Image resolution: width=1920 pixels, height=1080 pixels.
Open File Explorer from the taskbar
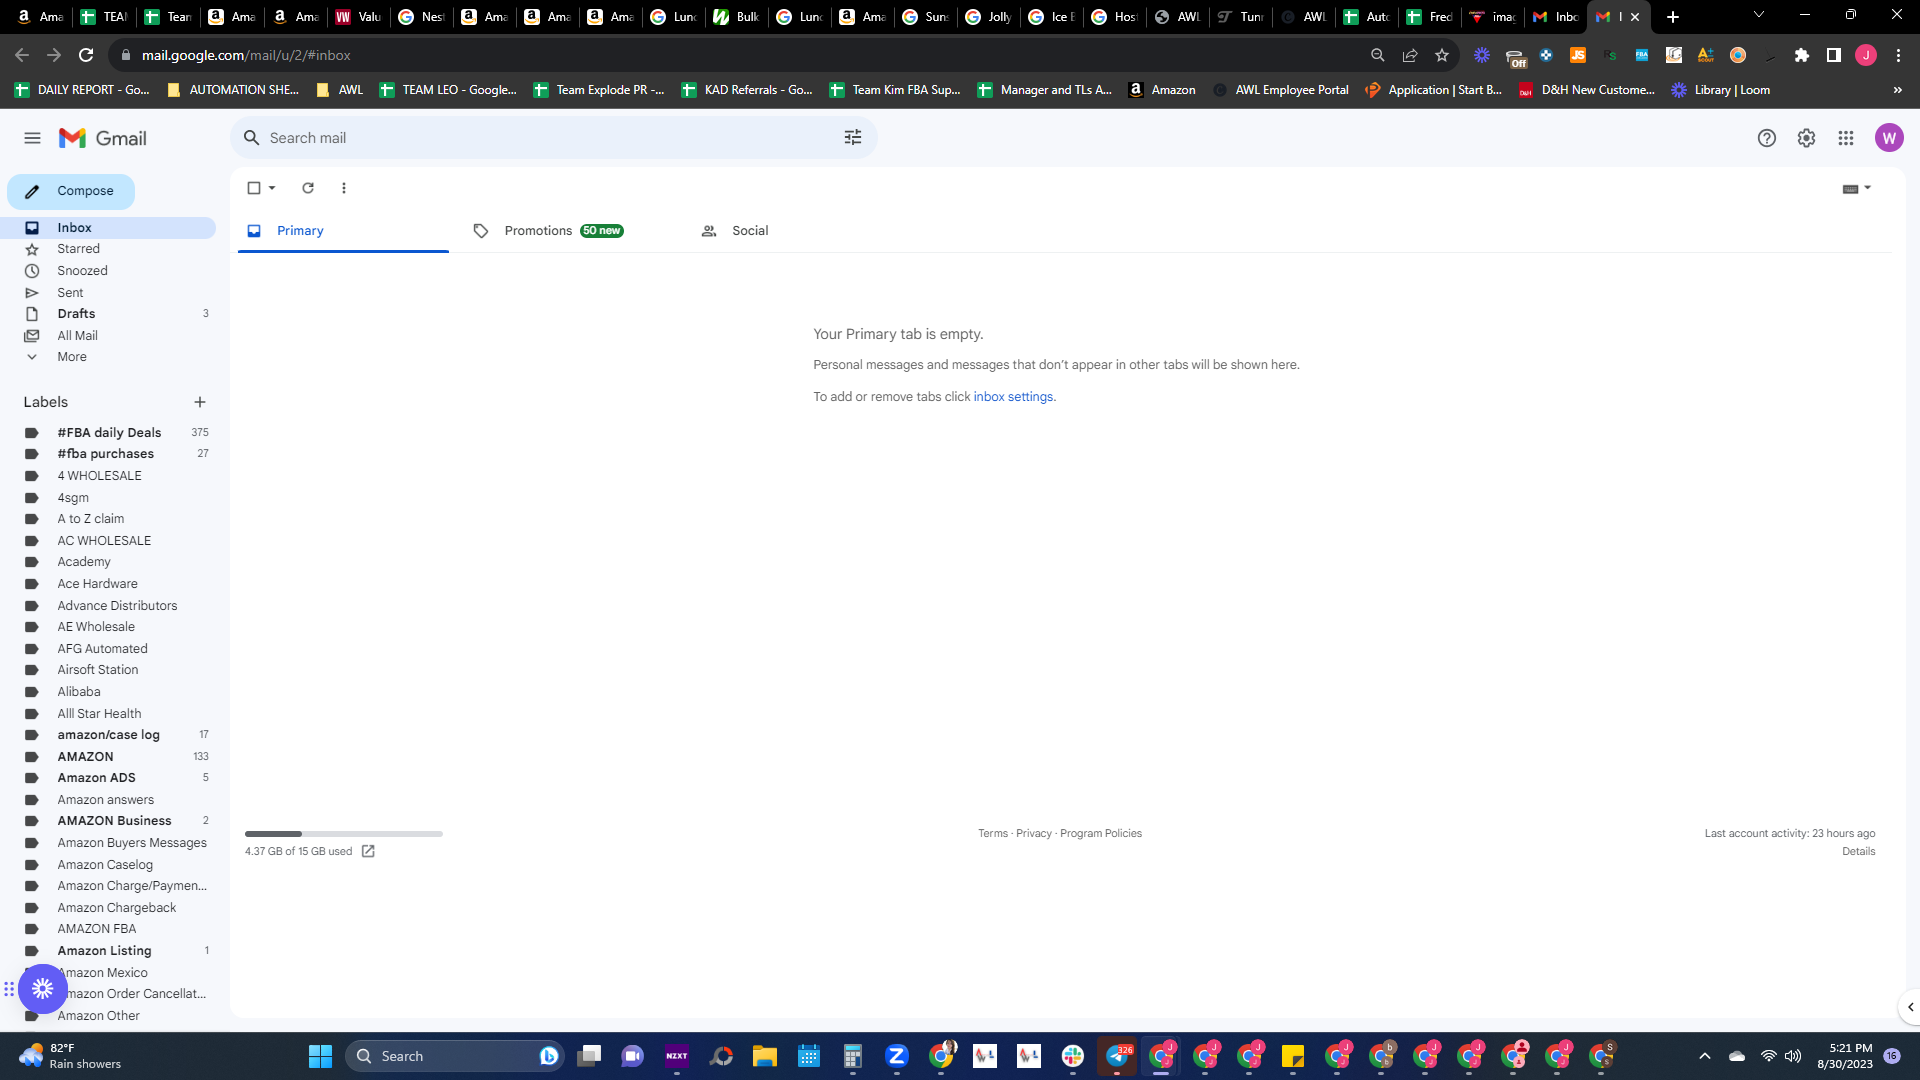pyautogui.click(x=765, y=1056)
